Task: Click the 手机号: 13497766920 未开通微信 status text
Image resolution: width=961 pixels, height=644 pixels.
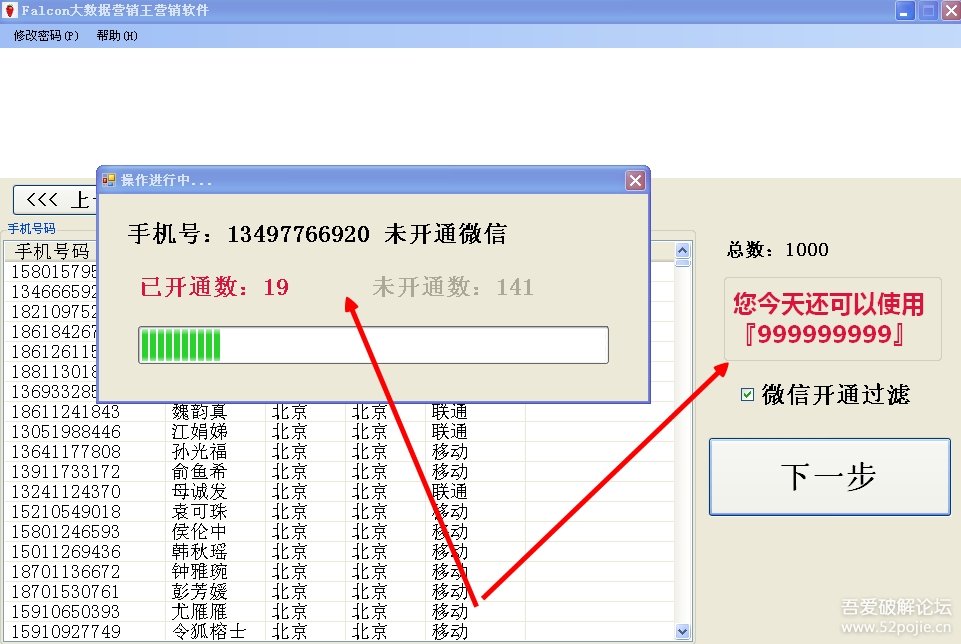Action: (x=317, y=233)
